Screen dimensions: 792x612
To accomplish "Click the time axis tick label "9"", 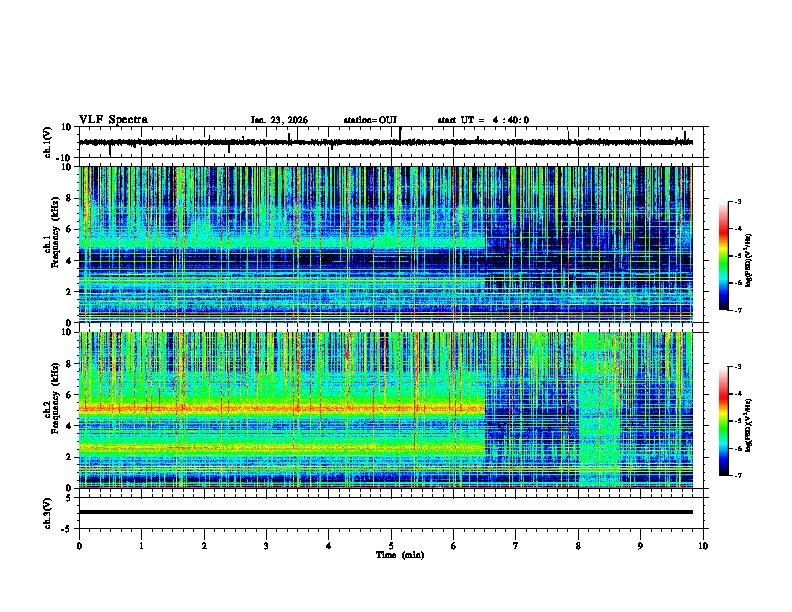I will tap(640, 546).
